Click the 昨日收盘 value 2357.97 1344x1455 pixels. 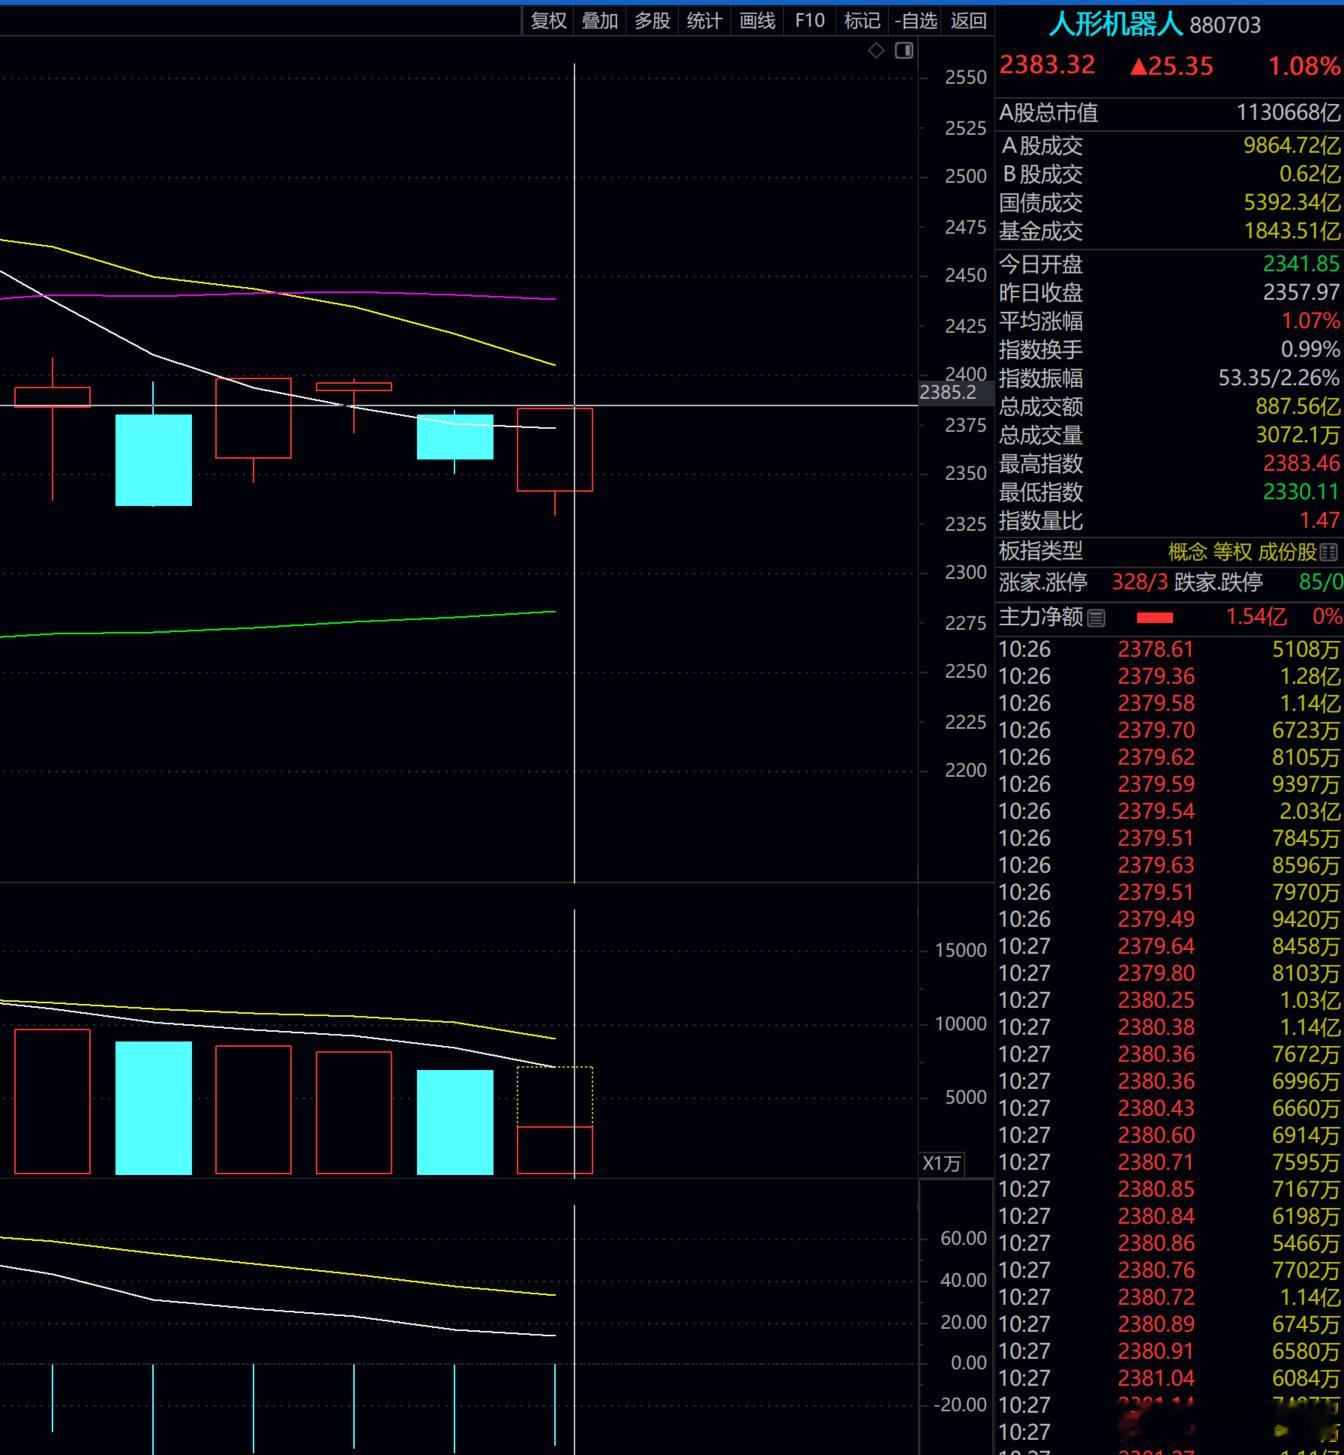click(1300, 293)
